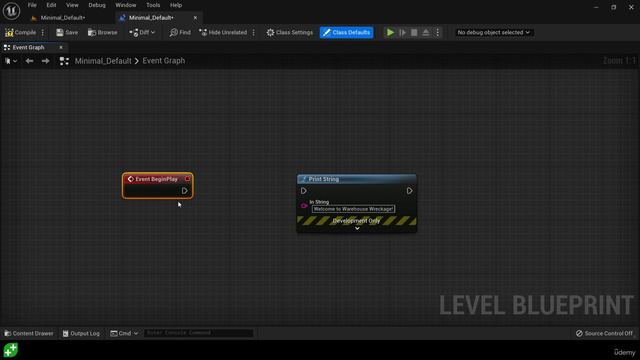Navigate forward in graph history
The image size is (640, 360).
pyautogui.click(x=45, y=61)
